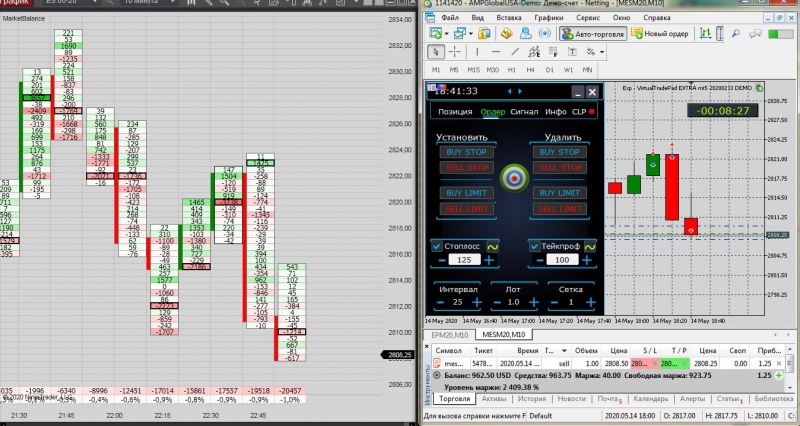
Task: Expand profiles dropdown arrow
Action: (470, 34)
